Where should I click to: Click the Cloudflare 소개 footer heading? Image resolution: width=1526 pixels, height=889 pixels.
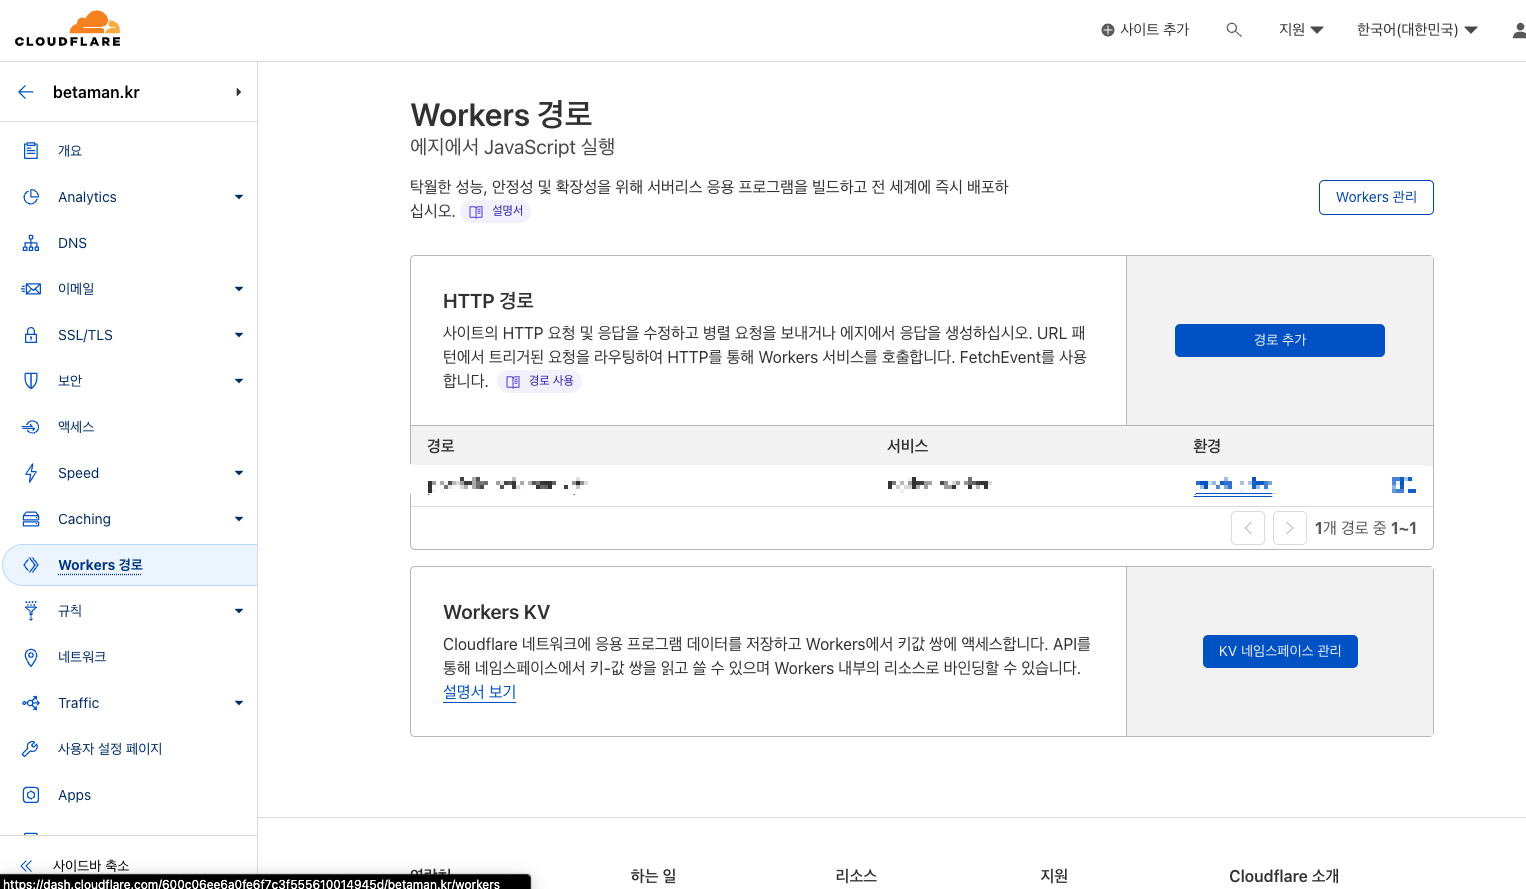[x=1284, y=876]
